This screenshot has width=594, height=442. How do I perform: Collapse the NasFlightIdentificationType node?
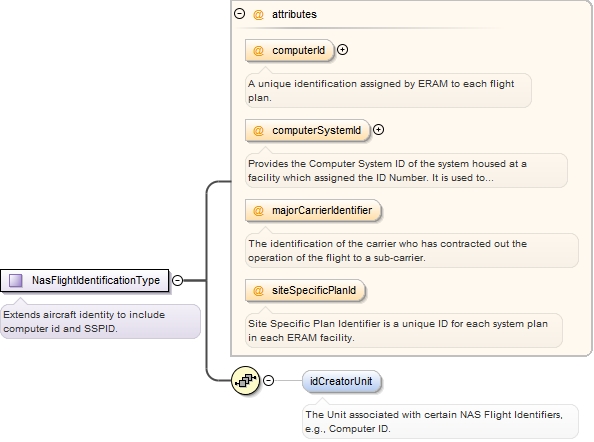[x=177, y=280]
